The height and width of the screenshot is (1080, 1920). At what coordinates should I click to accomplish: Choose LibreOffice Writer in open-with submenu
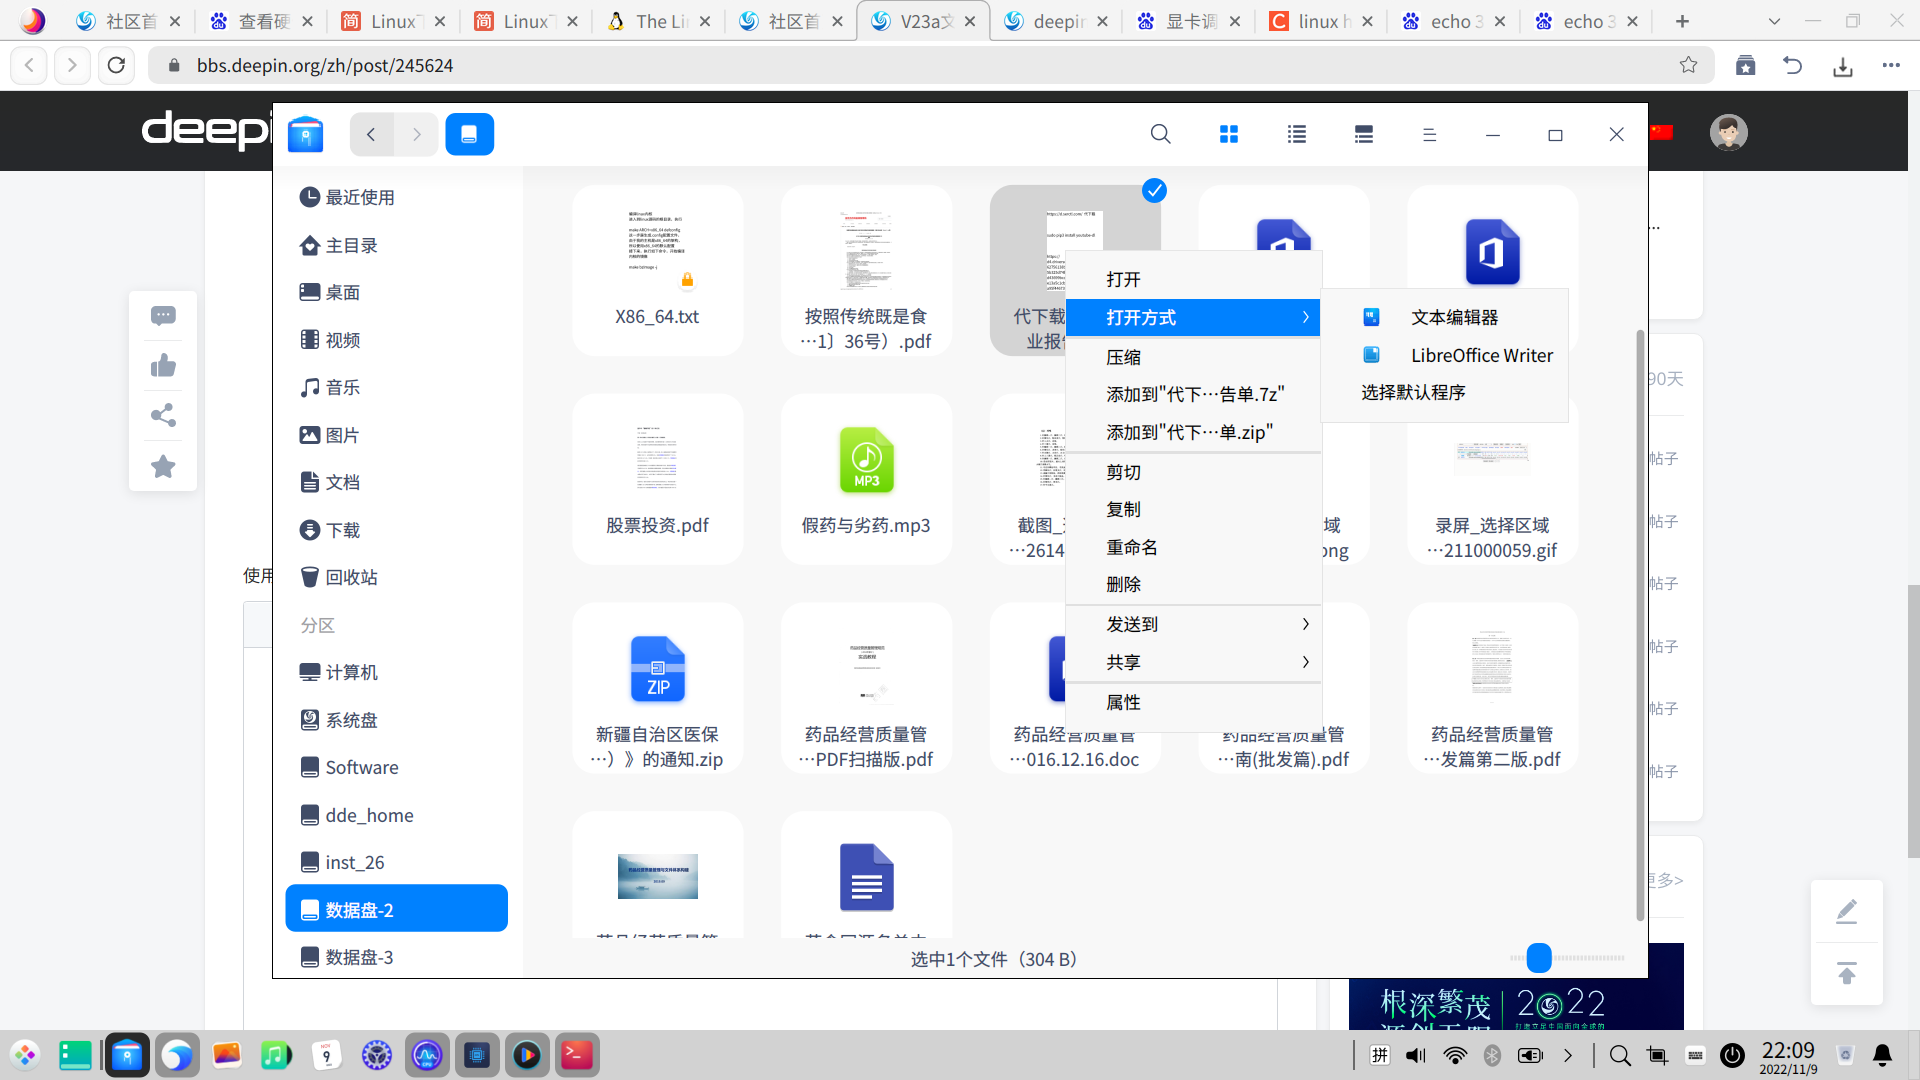click(1481, 355)
